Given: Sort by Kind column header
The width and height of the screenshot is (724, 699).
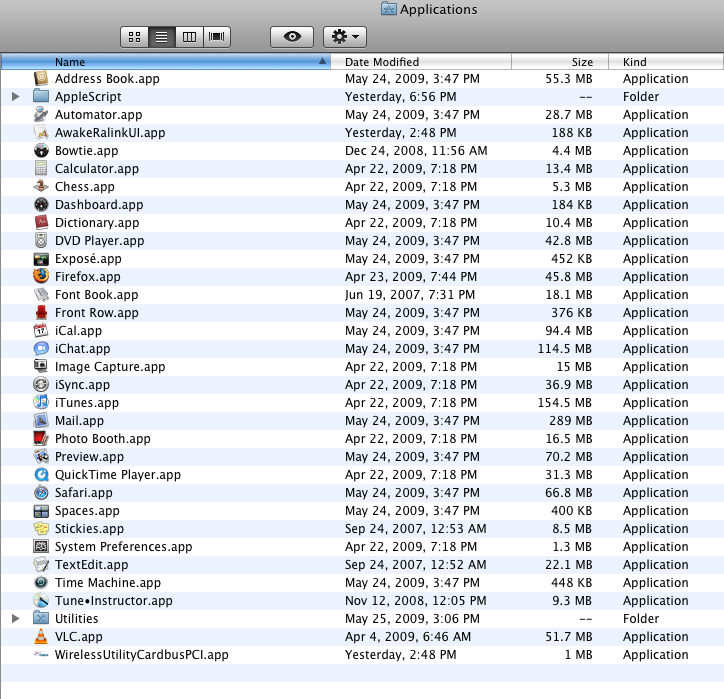Looking at the screenshot, I should [666, 62].
